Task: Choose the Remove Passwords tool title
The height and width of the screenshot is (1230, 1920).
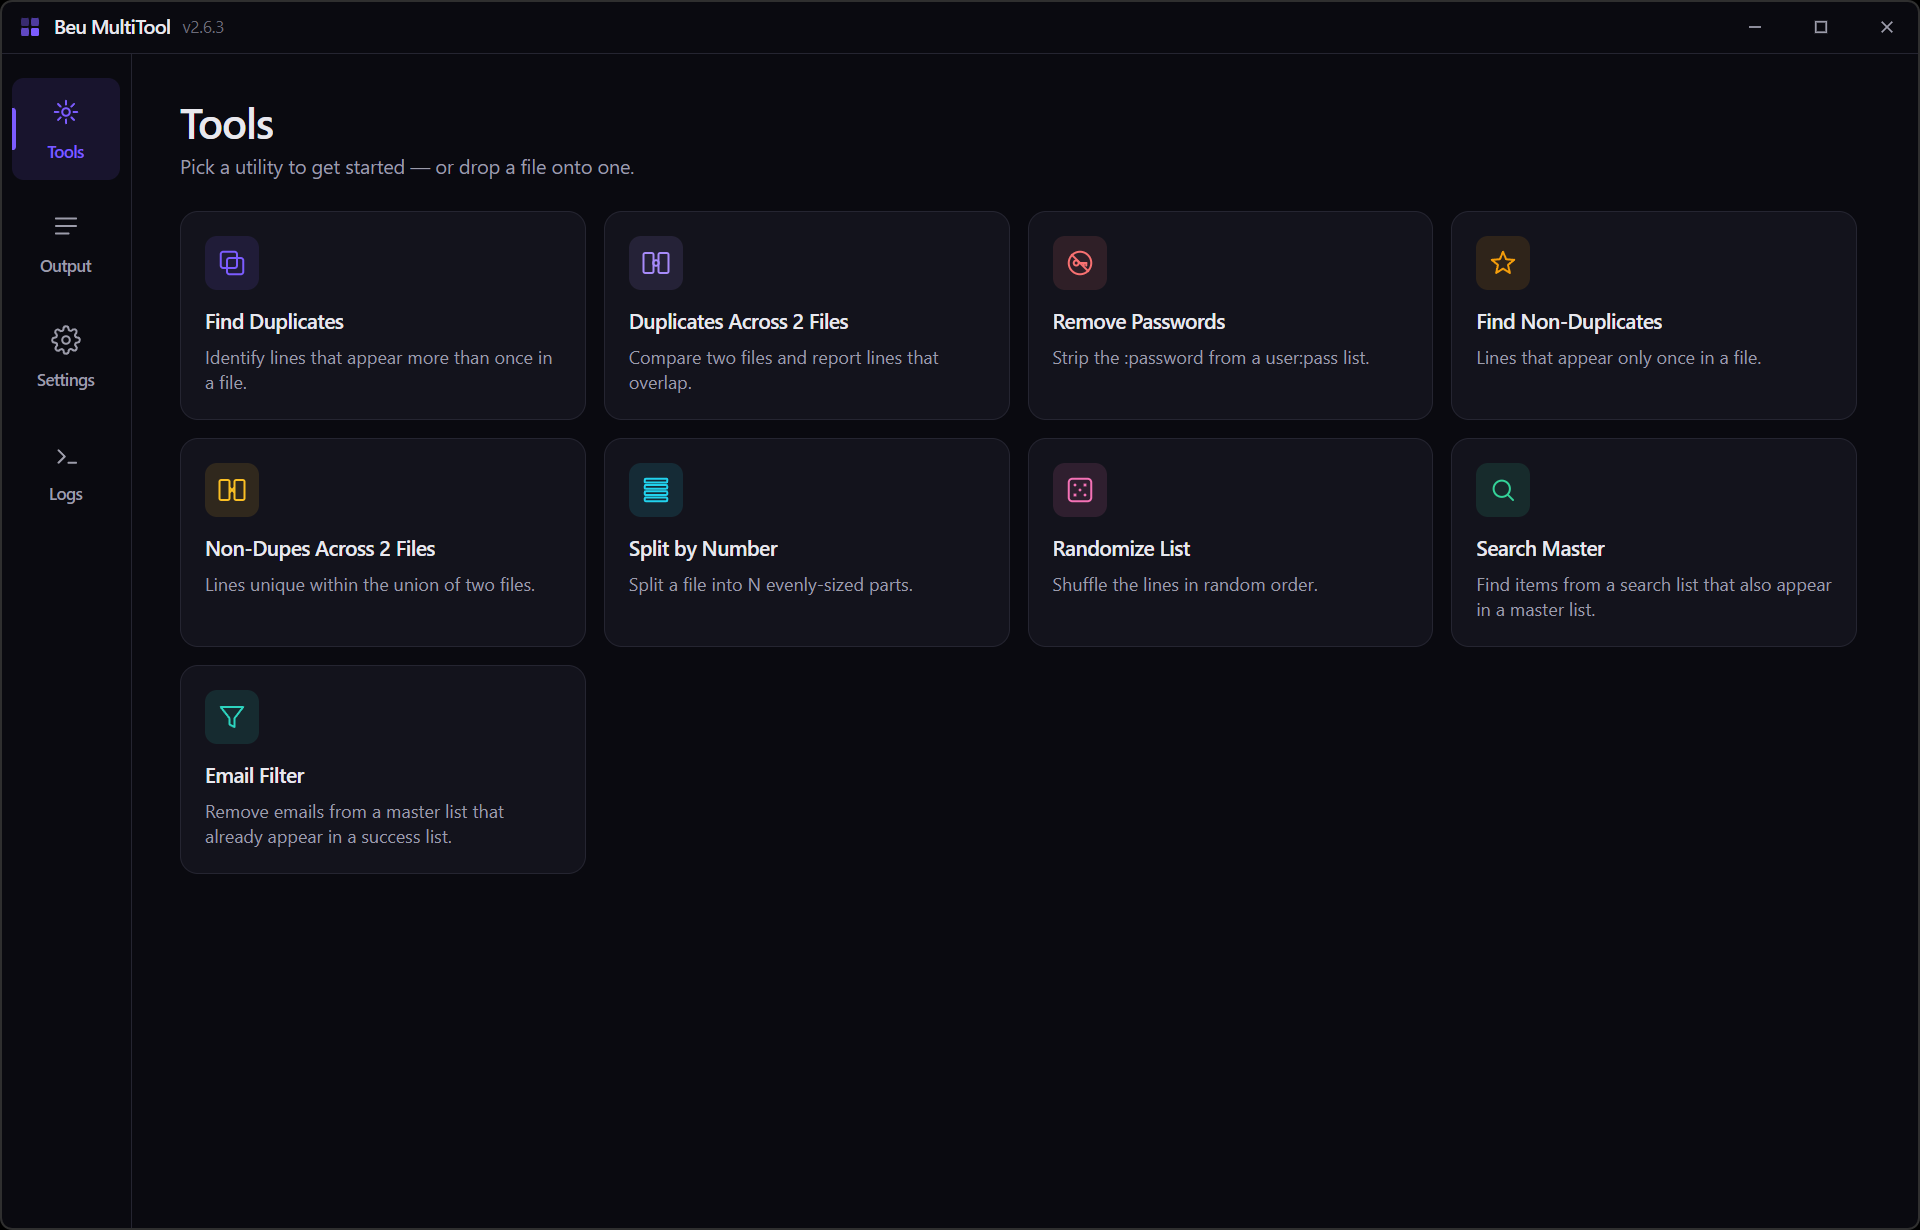Action: coord(1138,322)
